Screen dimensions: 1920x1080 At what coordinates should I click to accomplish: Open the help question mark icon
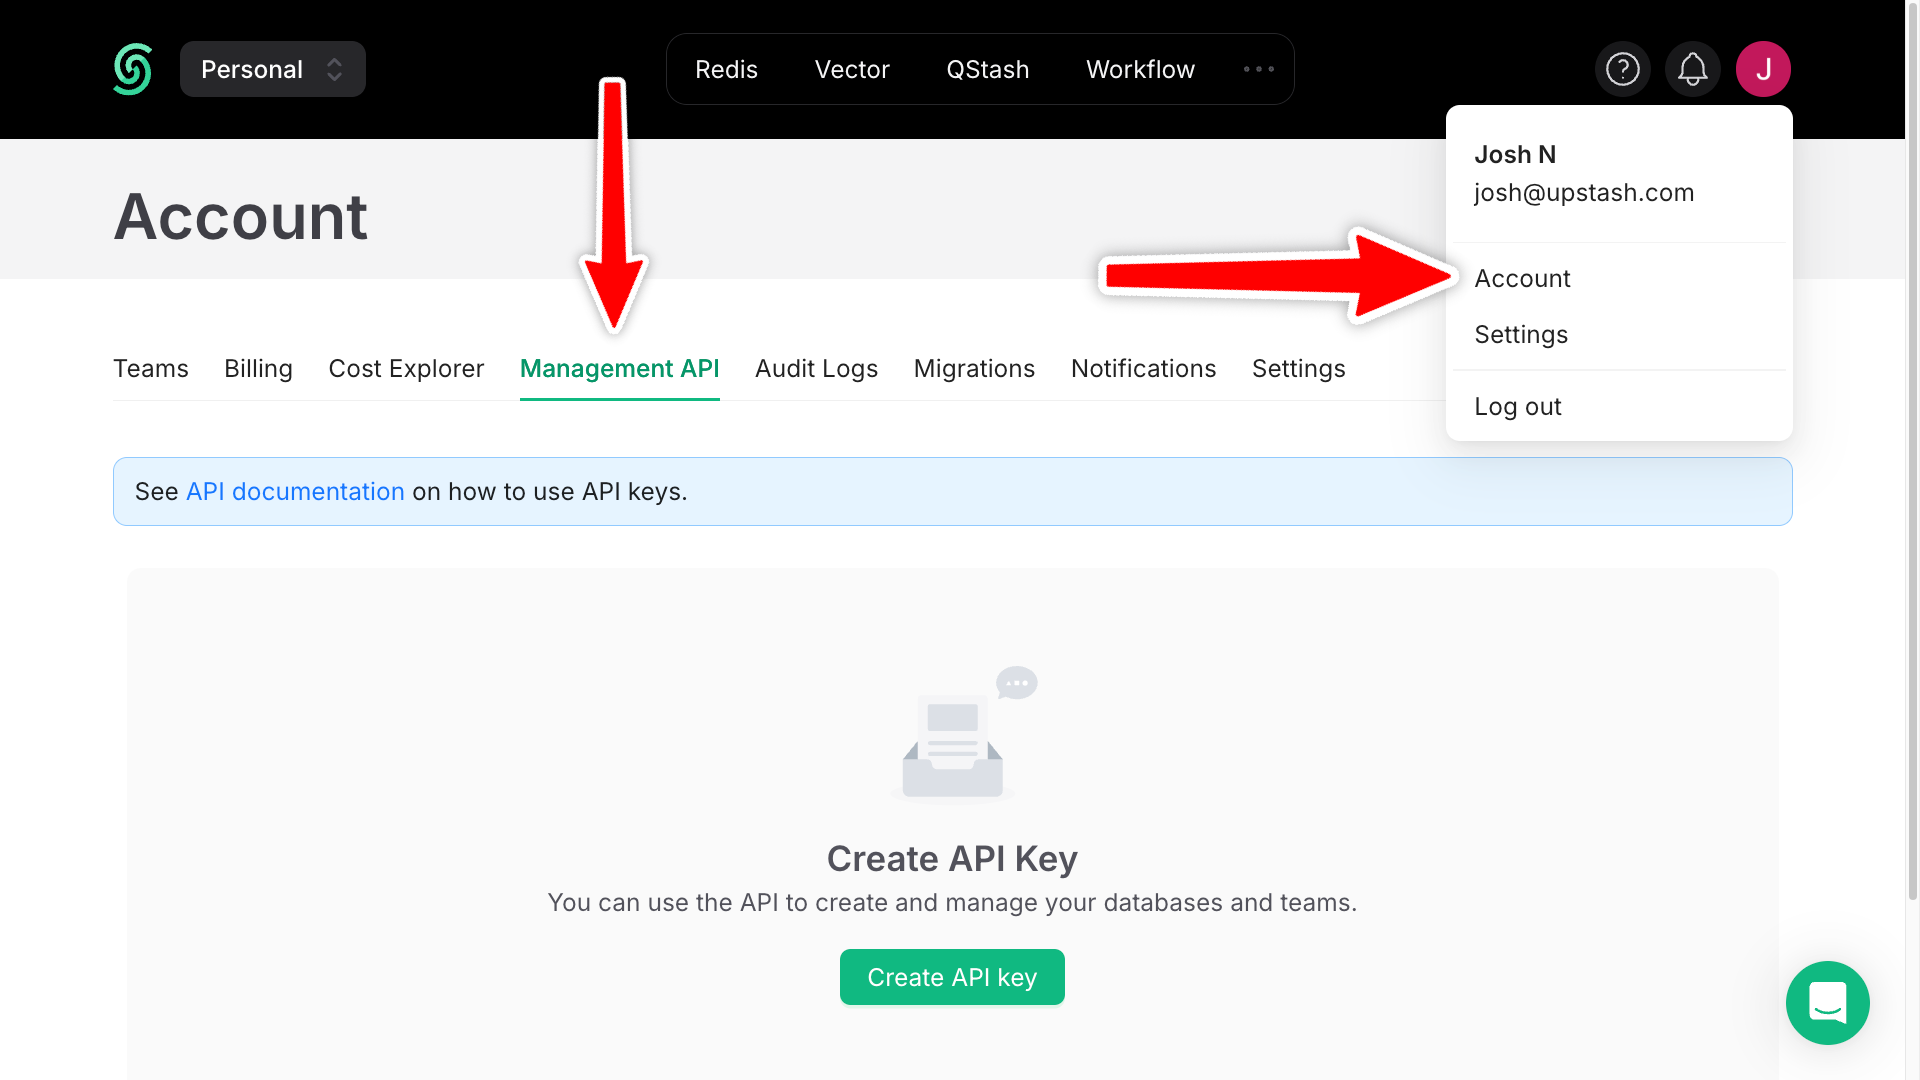(x=1622, y=69)
